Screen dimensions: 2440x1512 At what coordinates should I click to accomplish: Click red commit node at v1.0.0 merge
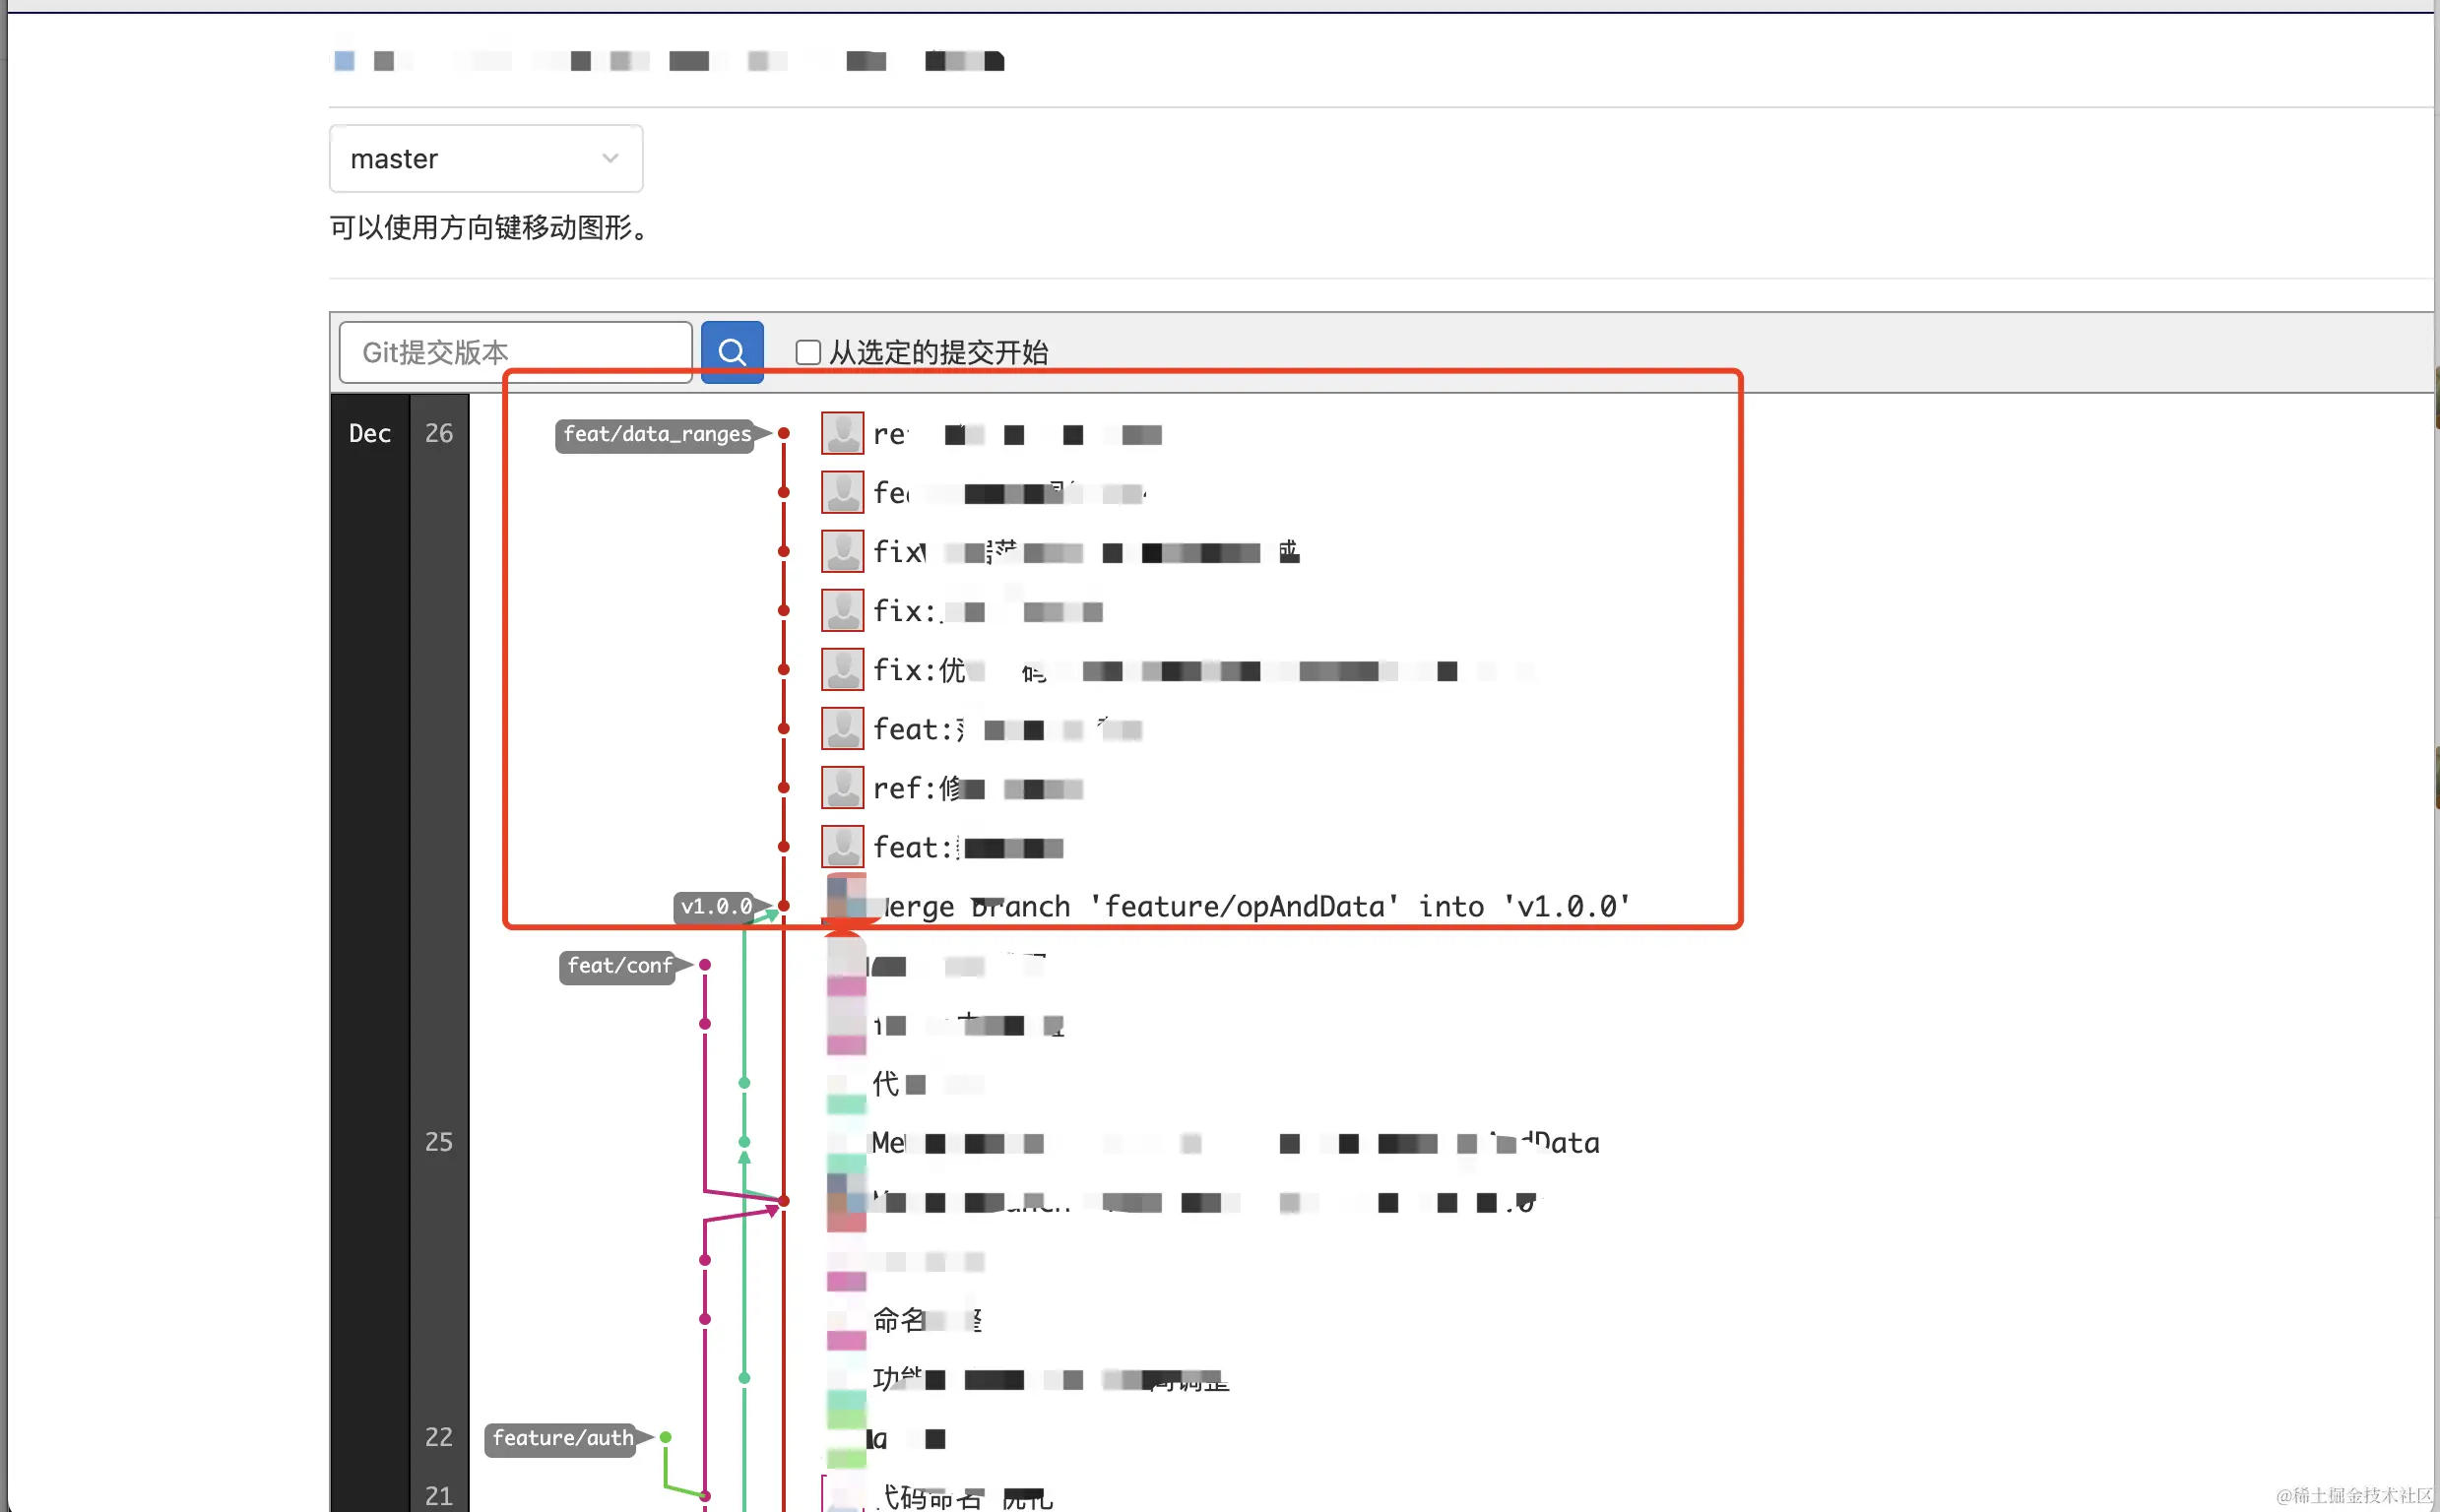click(x=784, y=906)
